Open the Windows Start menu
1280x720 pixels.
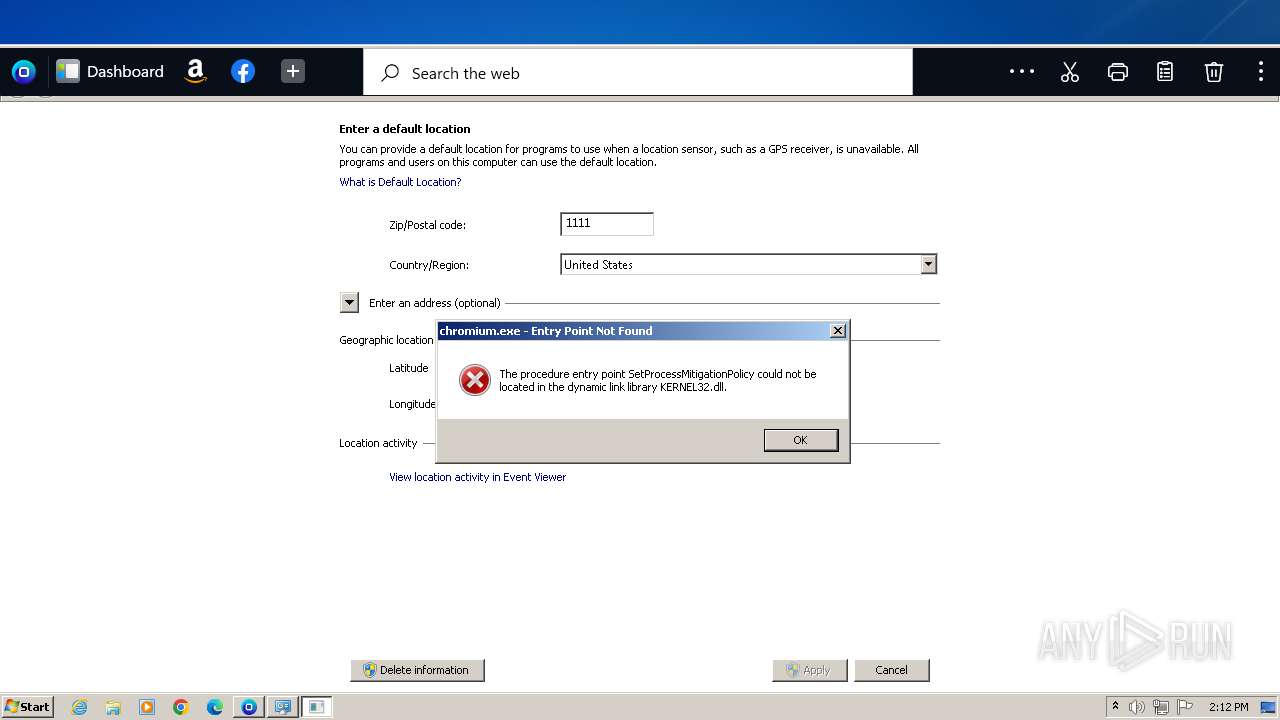28,707
